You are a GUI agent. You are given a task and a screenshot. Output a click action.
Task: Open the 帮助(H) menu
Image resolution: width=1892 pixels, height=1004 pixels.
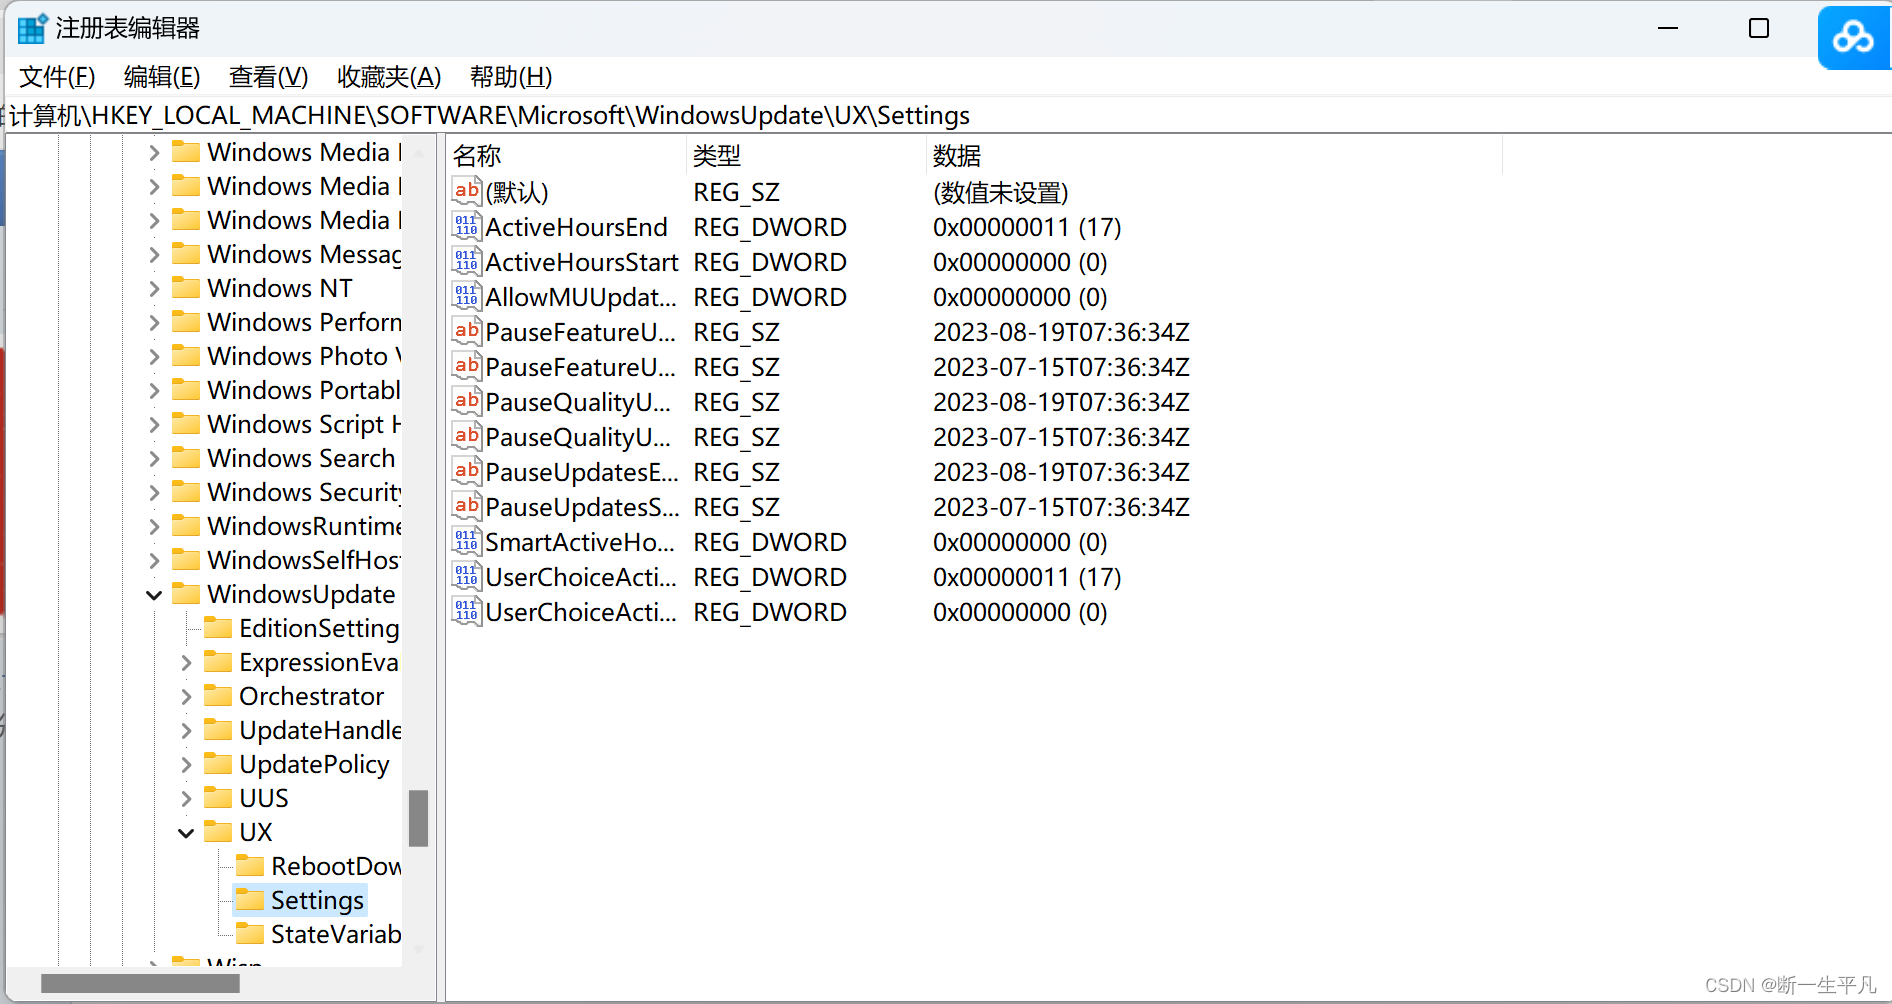pyautogui.click(x=511, y=77)
